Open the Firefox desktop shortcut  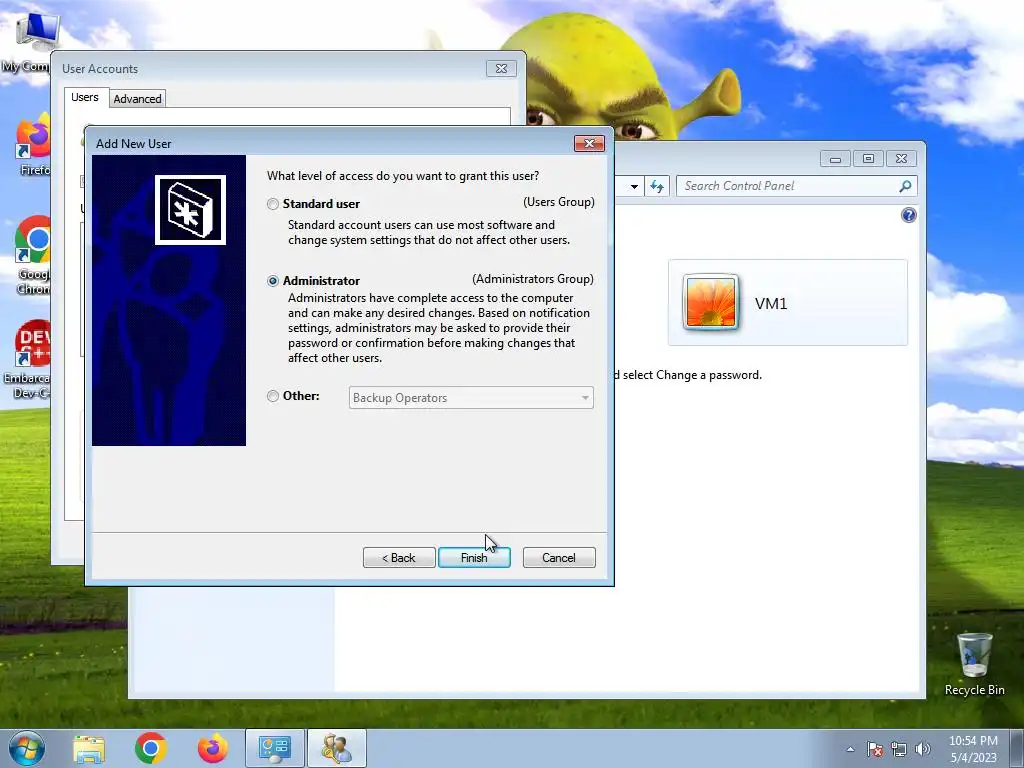(31, 145)
